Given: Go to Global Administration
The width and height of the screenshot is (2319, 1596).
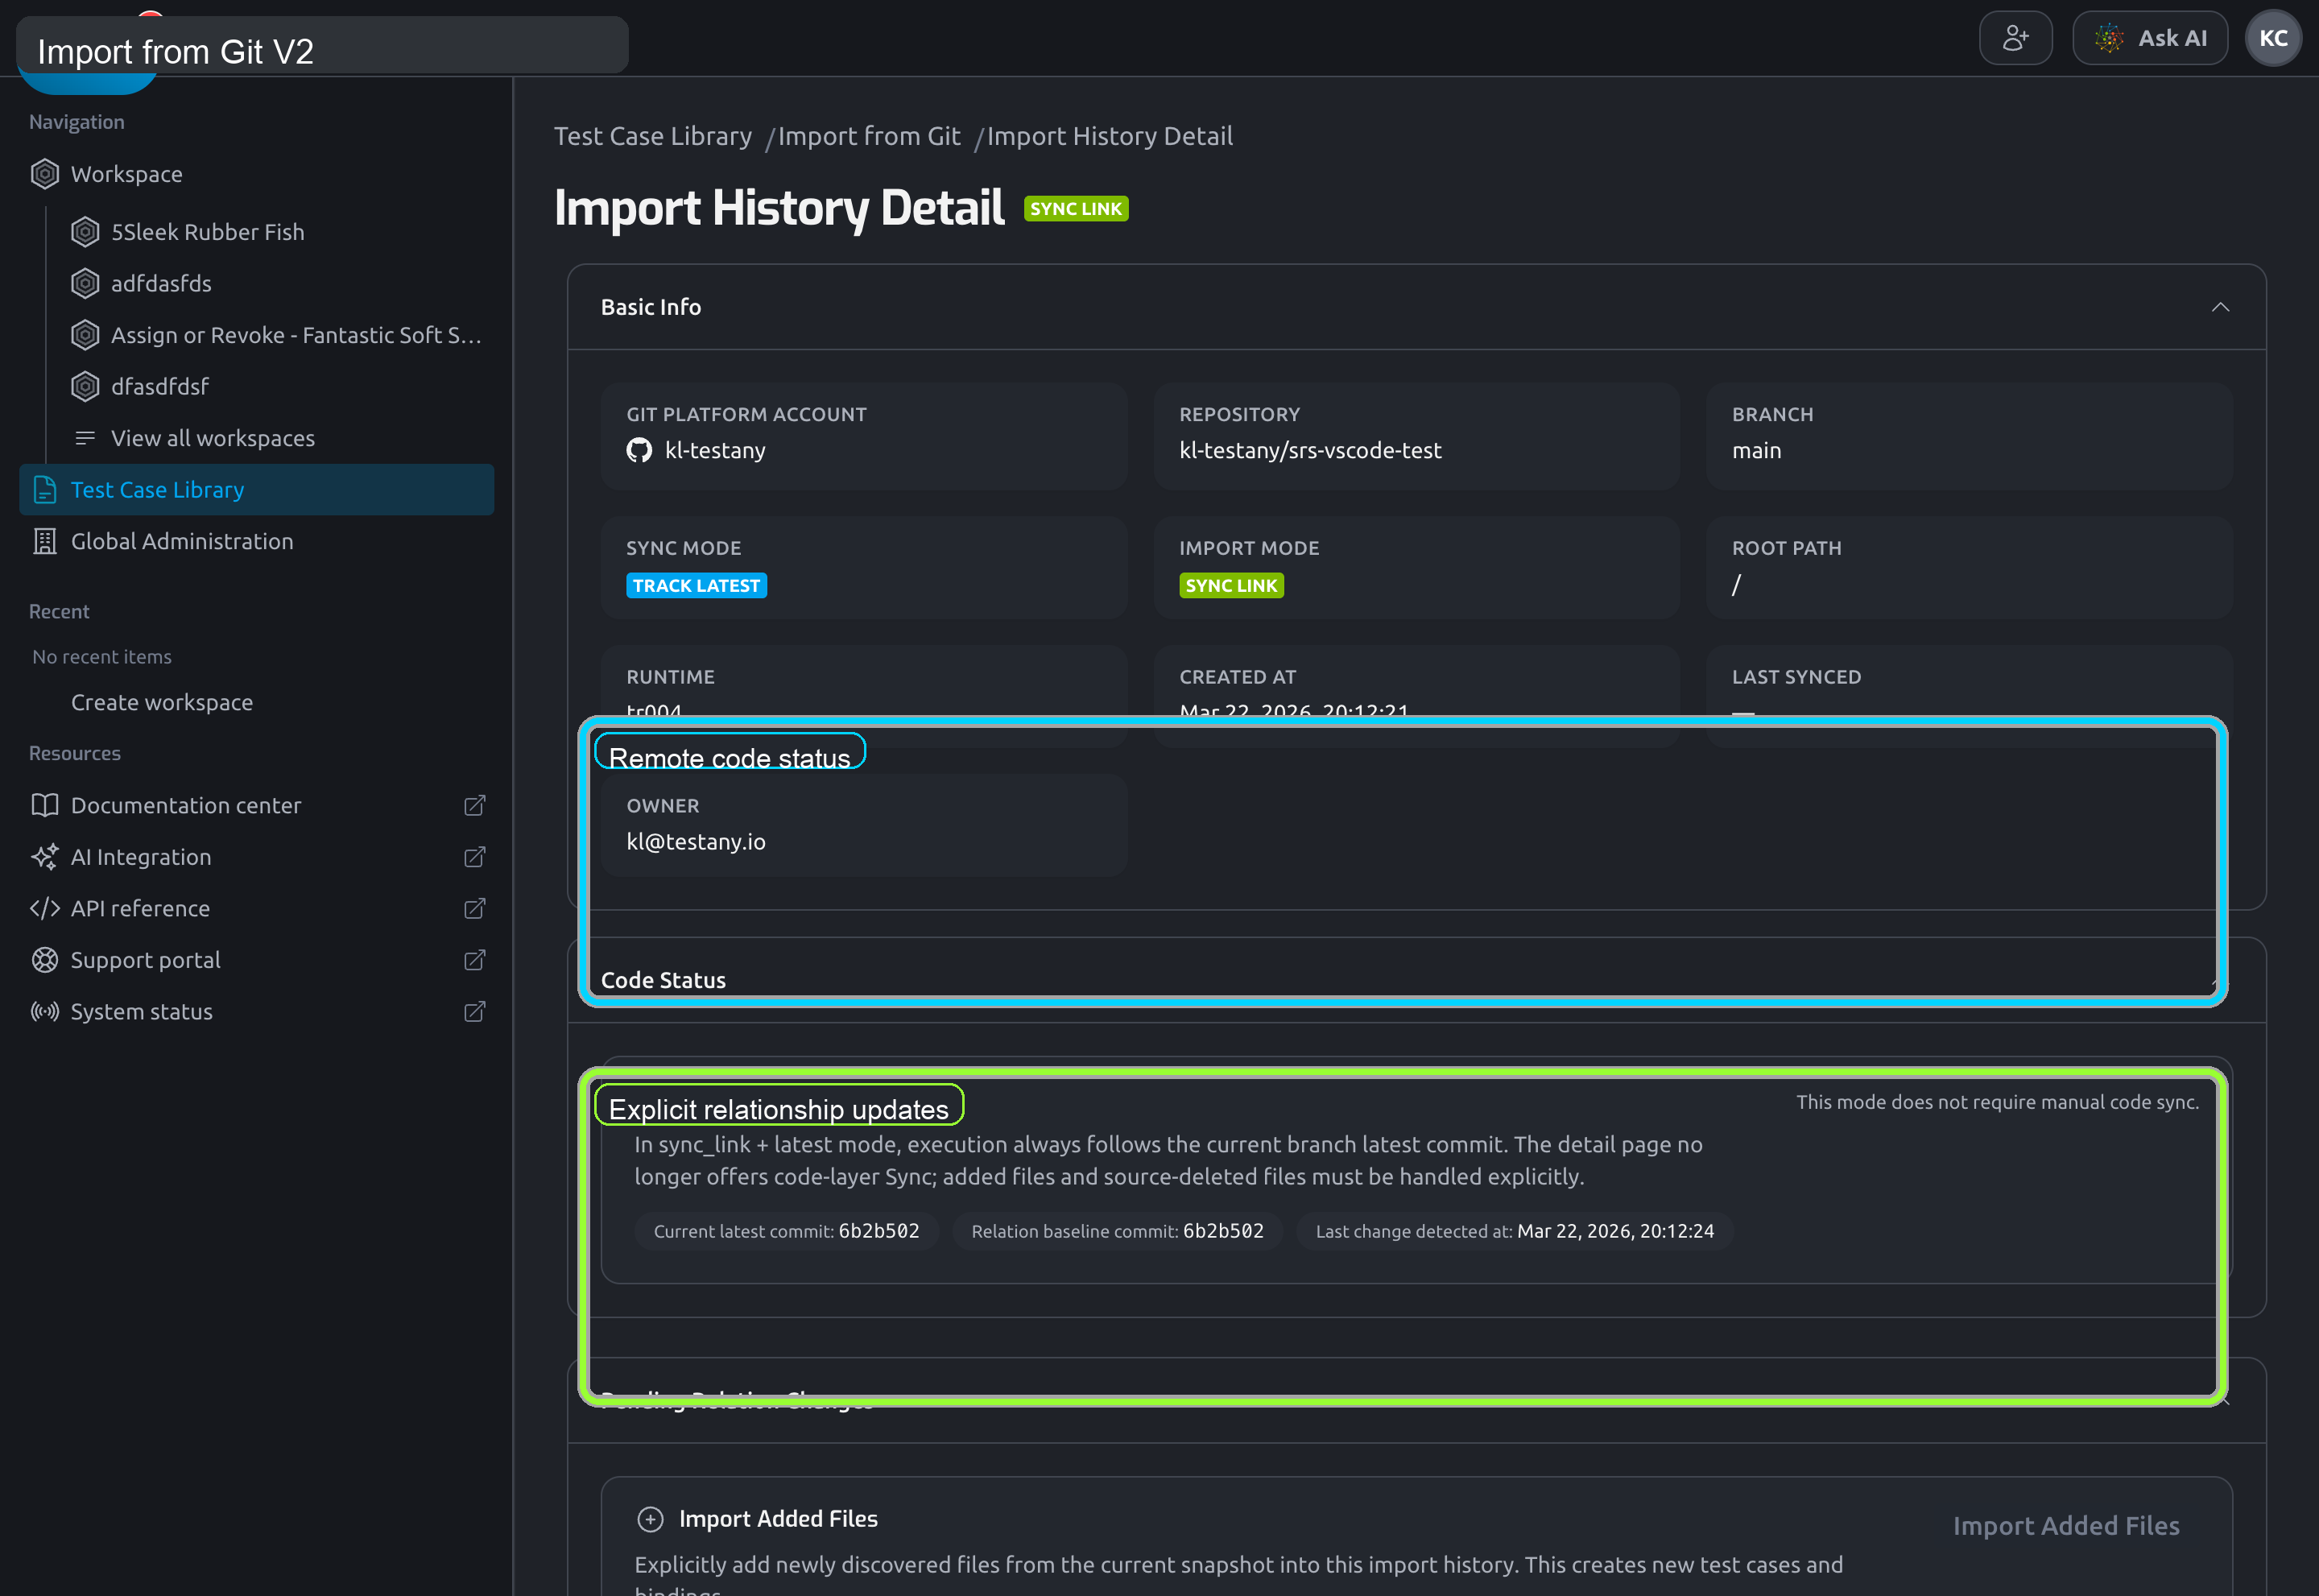Looking at the screenshot, I should coord(182,541).
